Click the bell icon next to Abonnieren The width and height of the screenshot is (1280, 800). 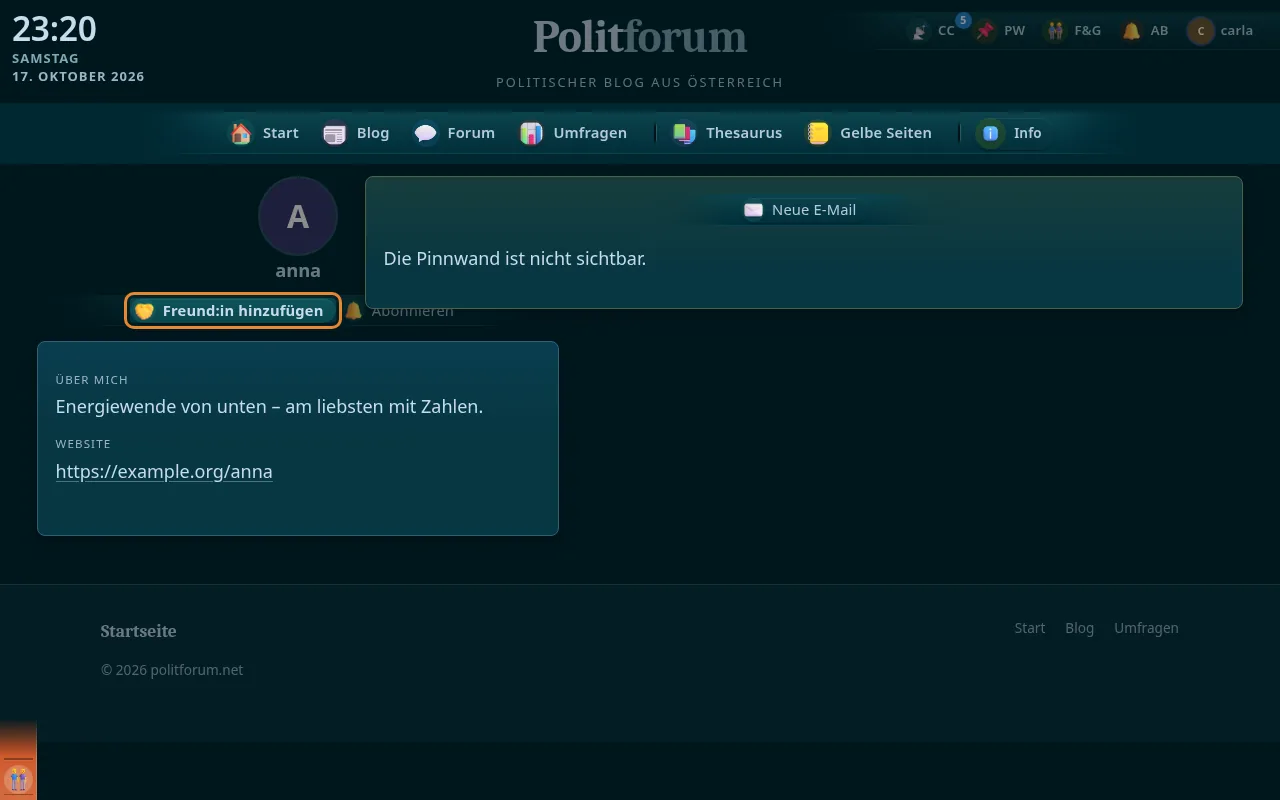[x=353, y=311]
